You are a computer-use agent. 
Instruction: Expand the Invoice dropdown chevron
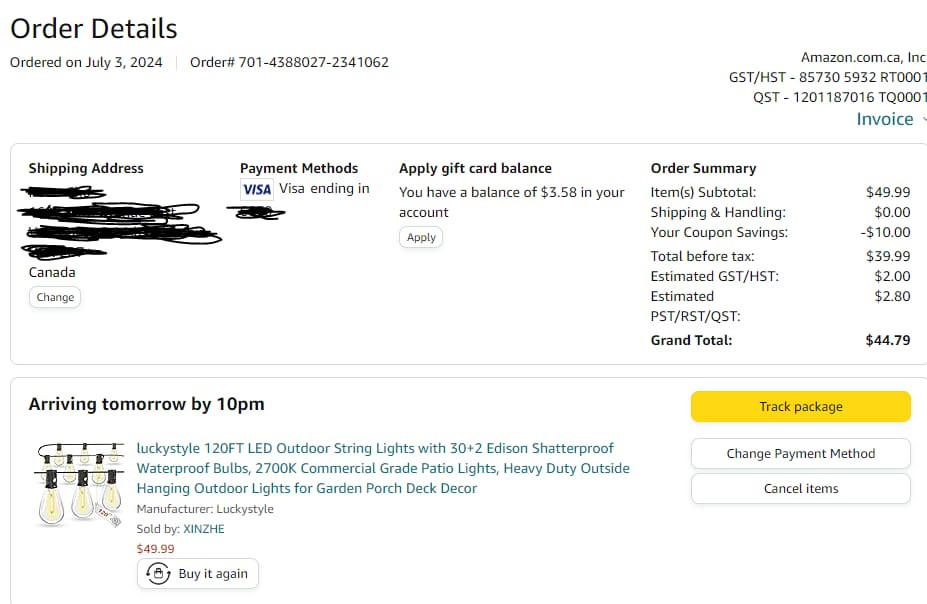pos(923,119)
